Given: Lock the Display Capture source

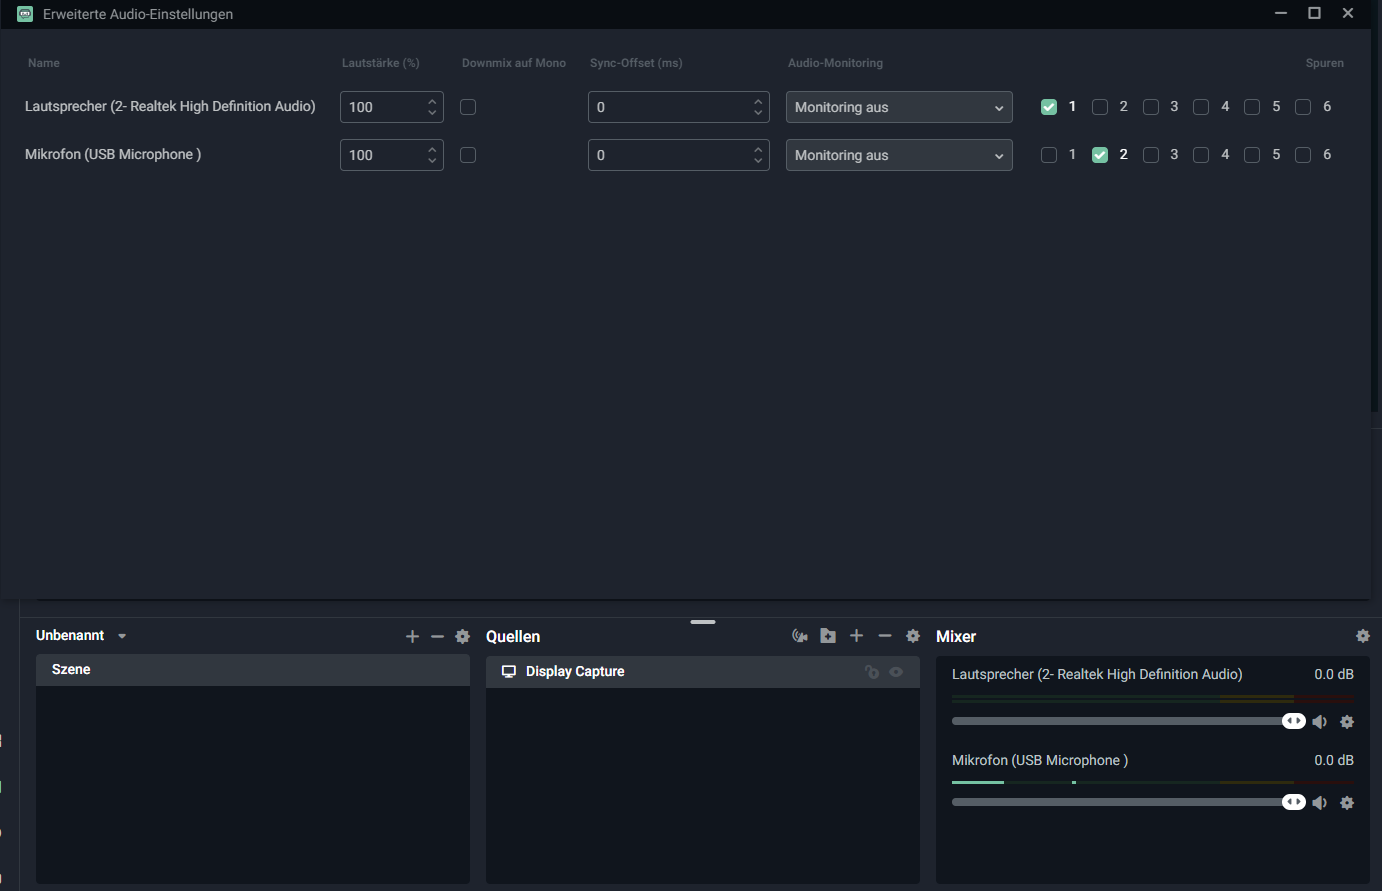Looking at the screenshot, I should click(872, 672).
